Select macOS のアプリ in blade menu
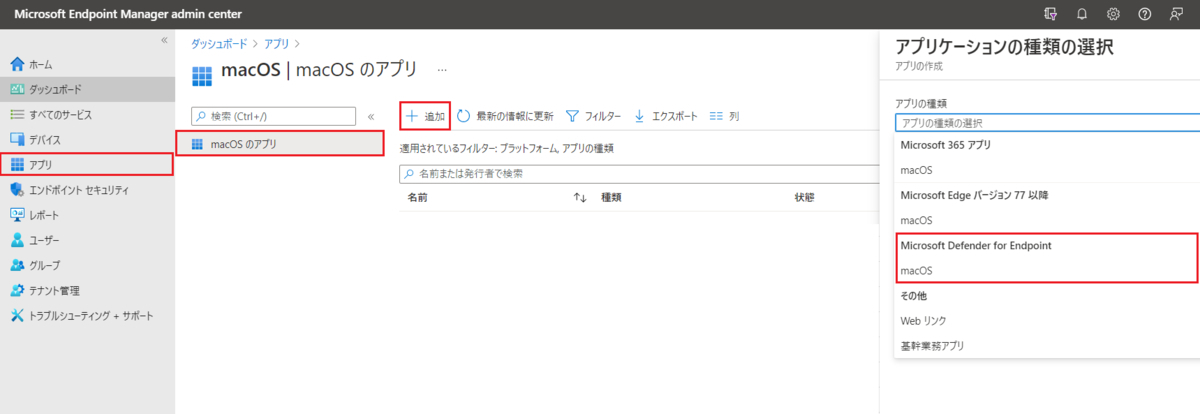 [x=280, y=144]
